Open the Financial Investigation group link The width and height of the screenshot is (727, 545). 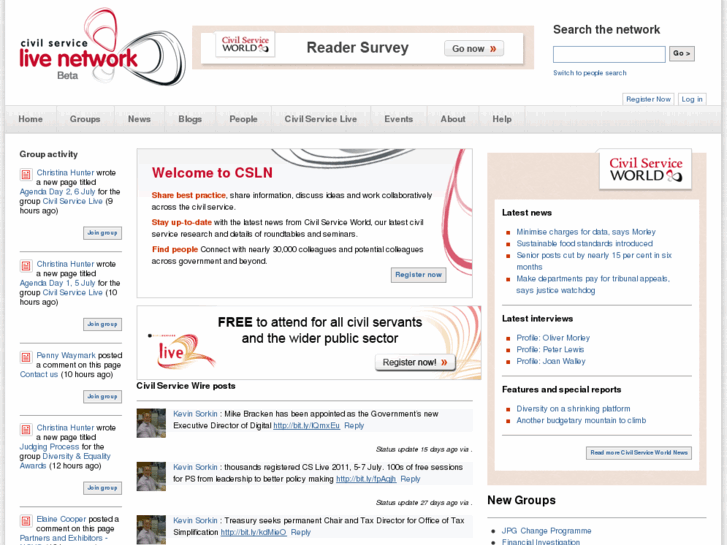pyautogui.click(x=541, y=542)
